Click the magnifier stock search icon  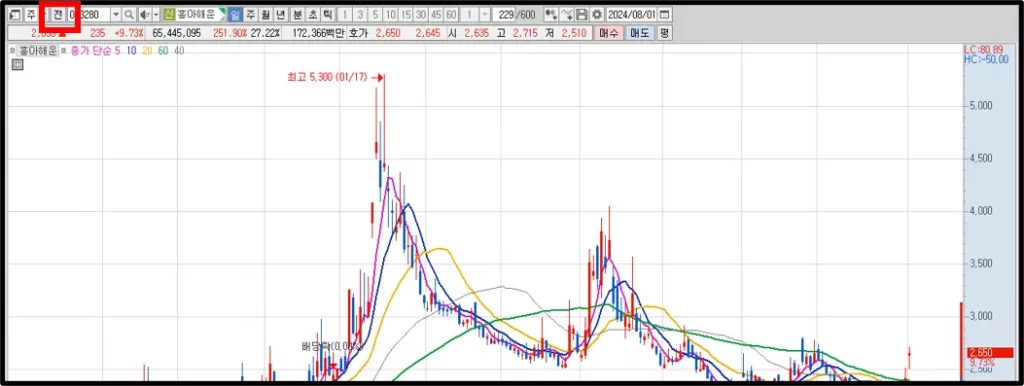(x=129, y=14)
